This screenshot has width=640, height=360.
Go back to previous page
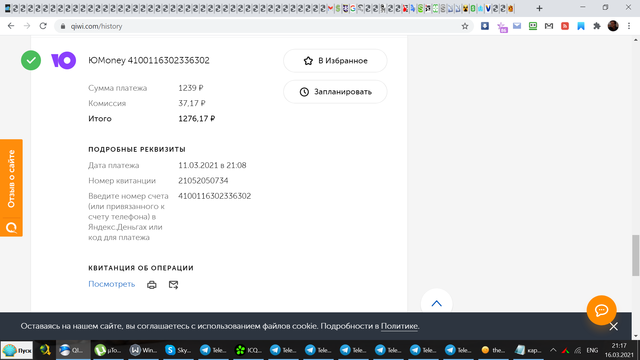(x=11, y=26)
